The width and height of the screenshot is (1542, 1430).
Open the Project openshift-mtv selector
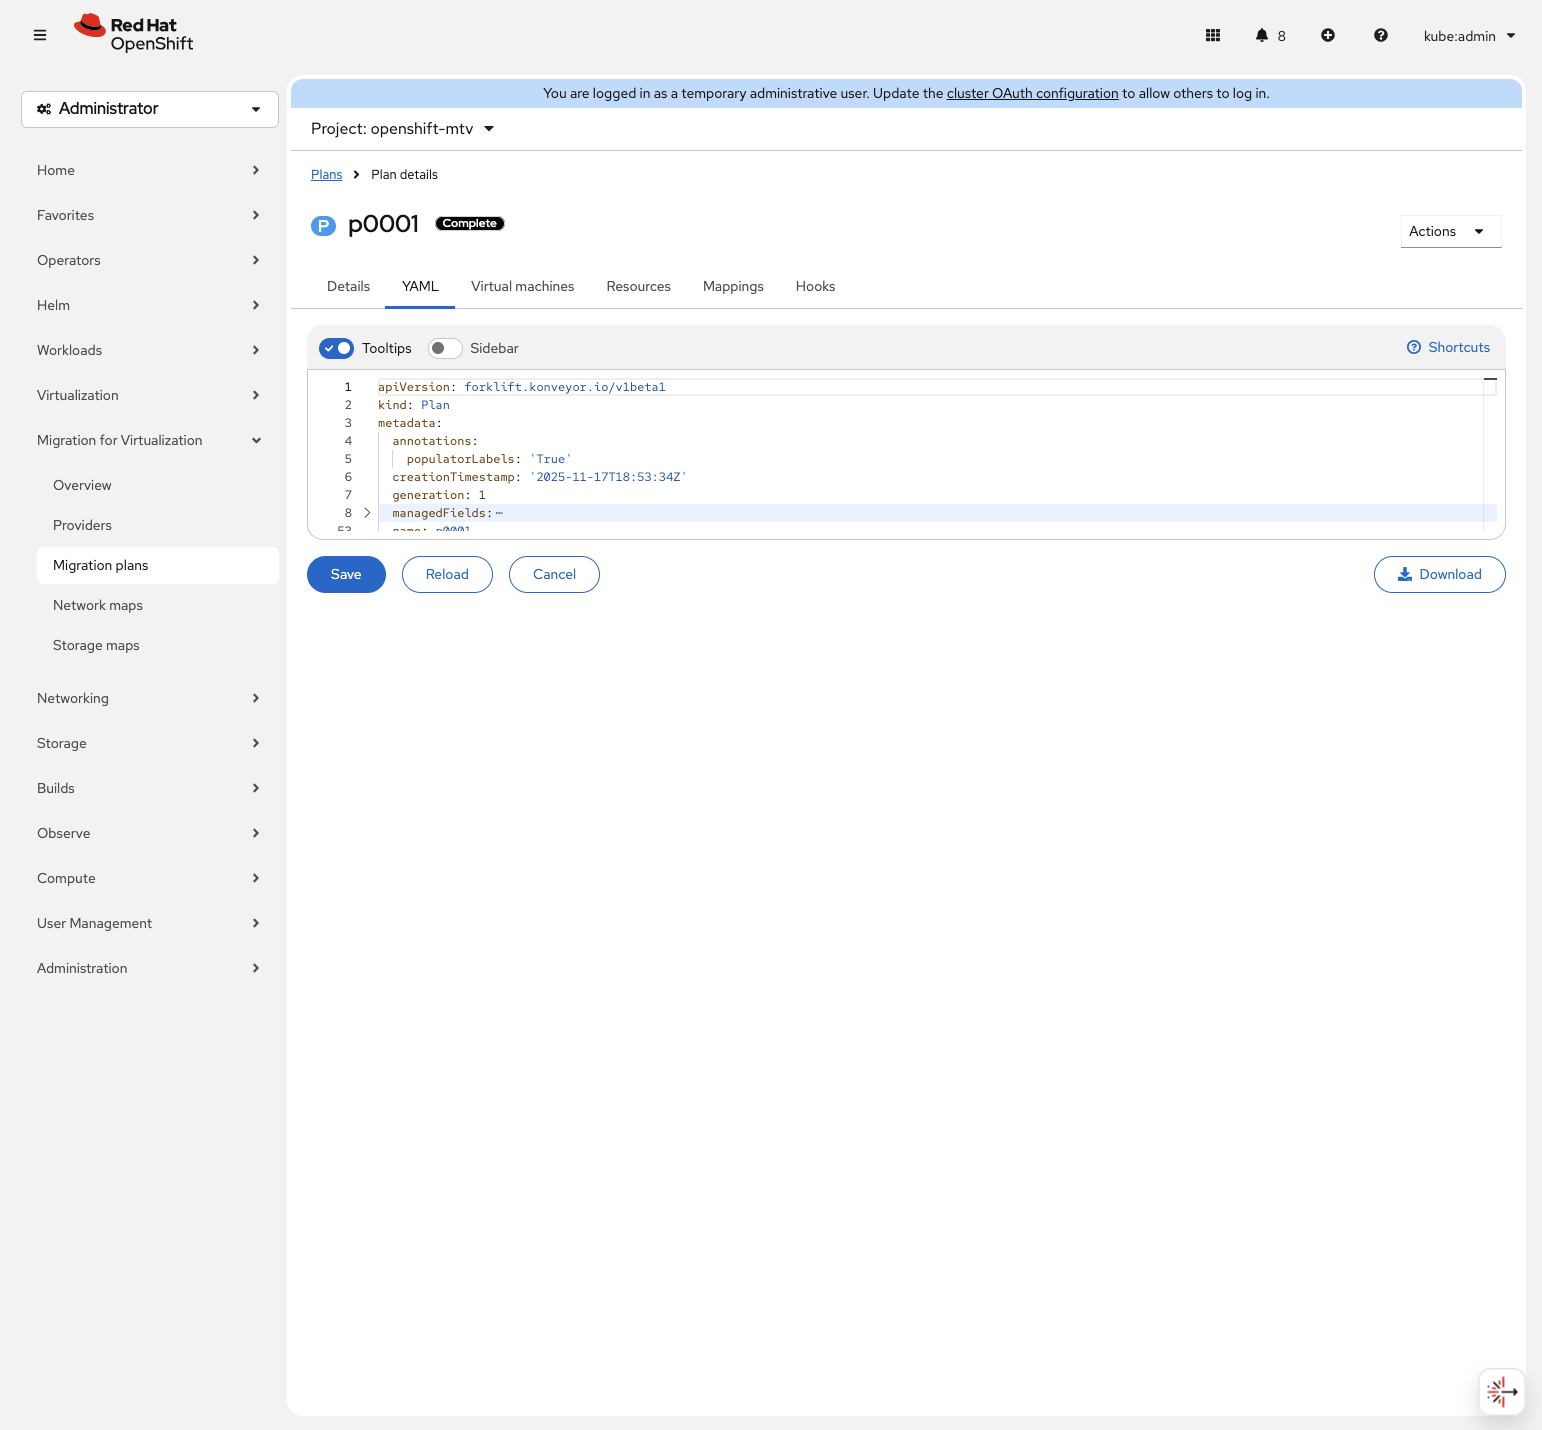(402, 129)
